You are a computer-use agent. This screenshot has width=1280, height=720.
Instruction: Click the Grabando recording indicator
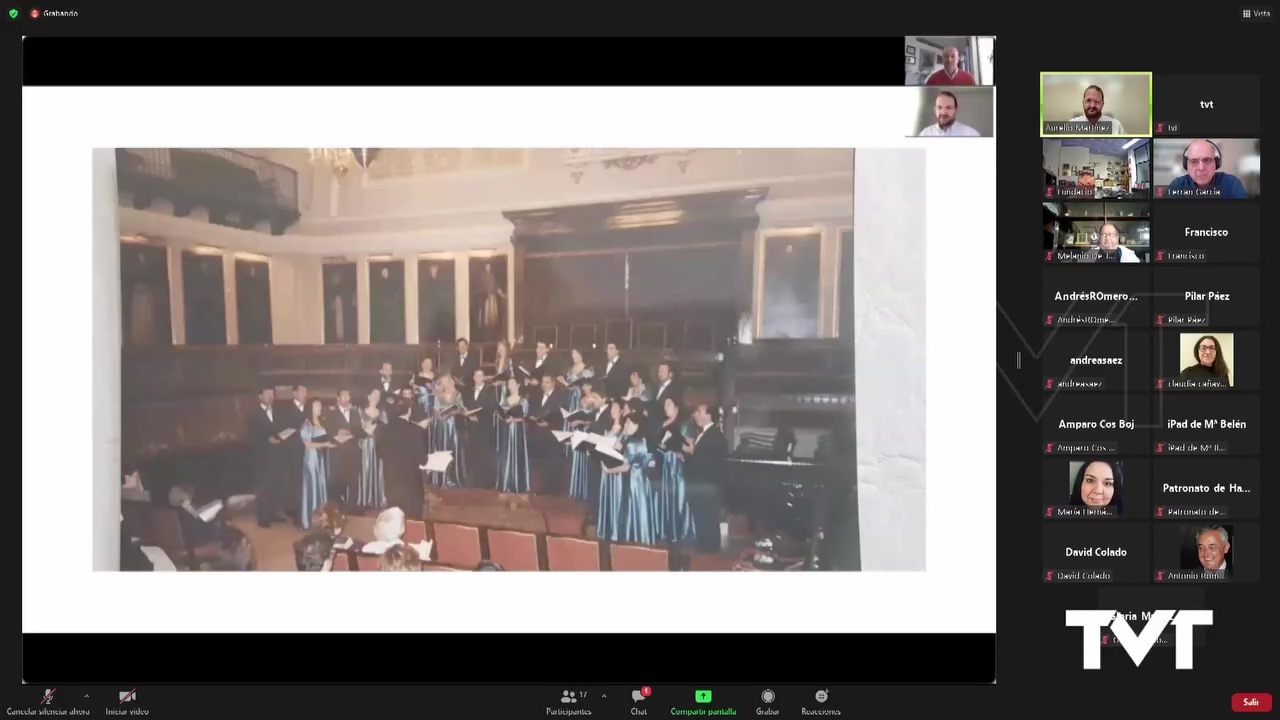[x=54, y=13]
